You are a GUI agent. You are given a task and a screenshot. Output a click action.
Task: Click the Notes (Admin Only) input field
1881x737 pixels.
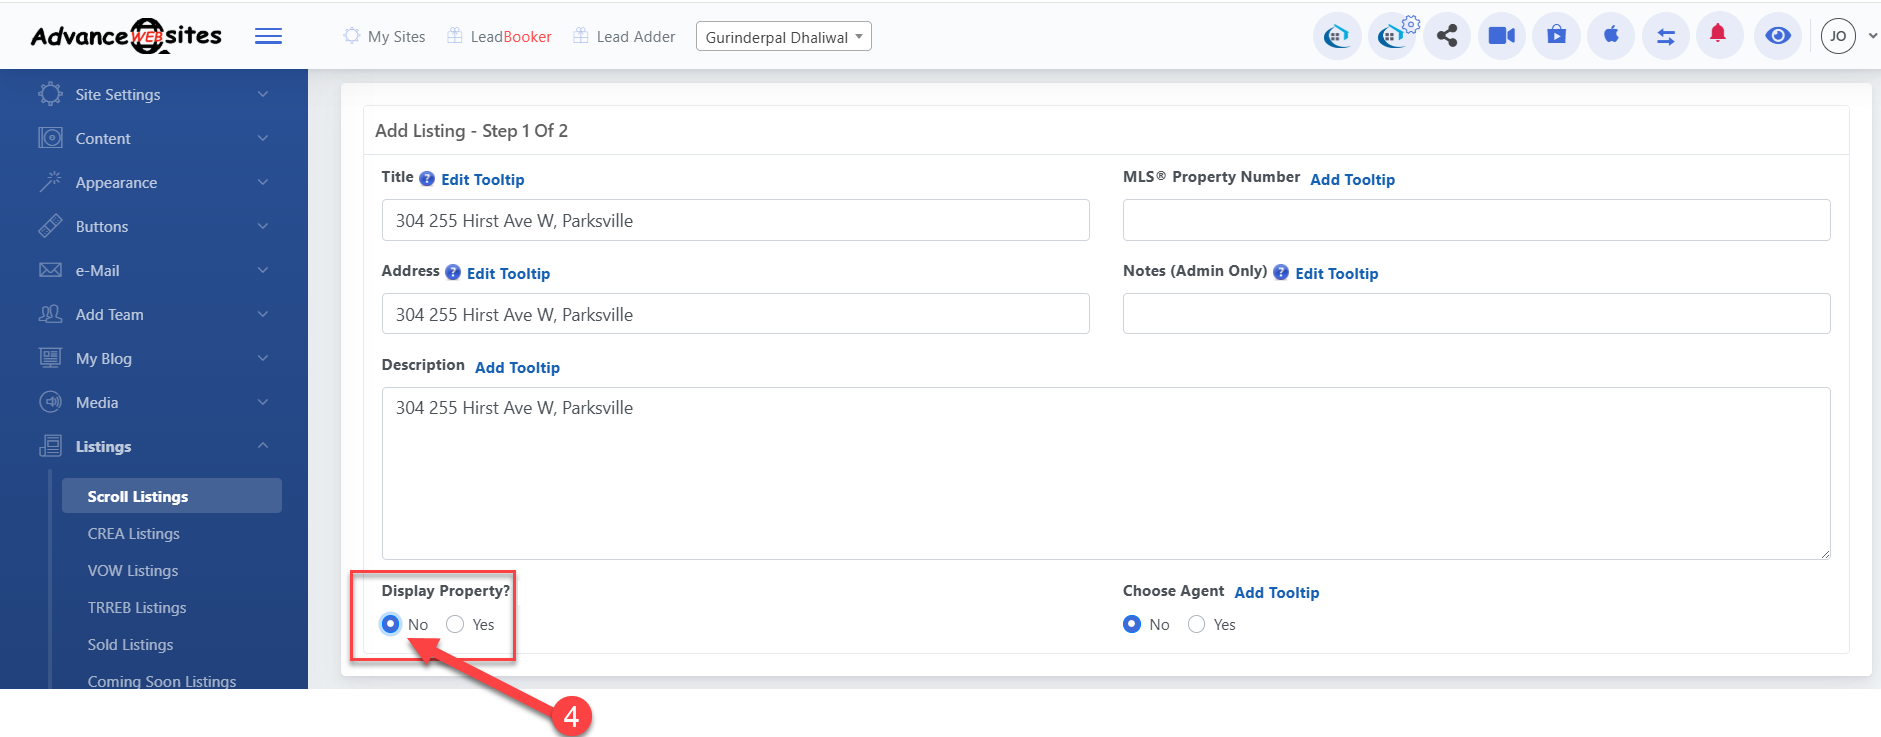[x=1476, y=314]
